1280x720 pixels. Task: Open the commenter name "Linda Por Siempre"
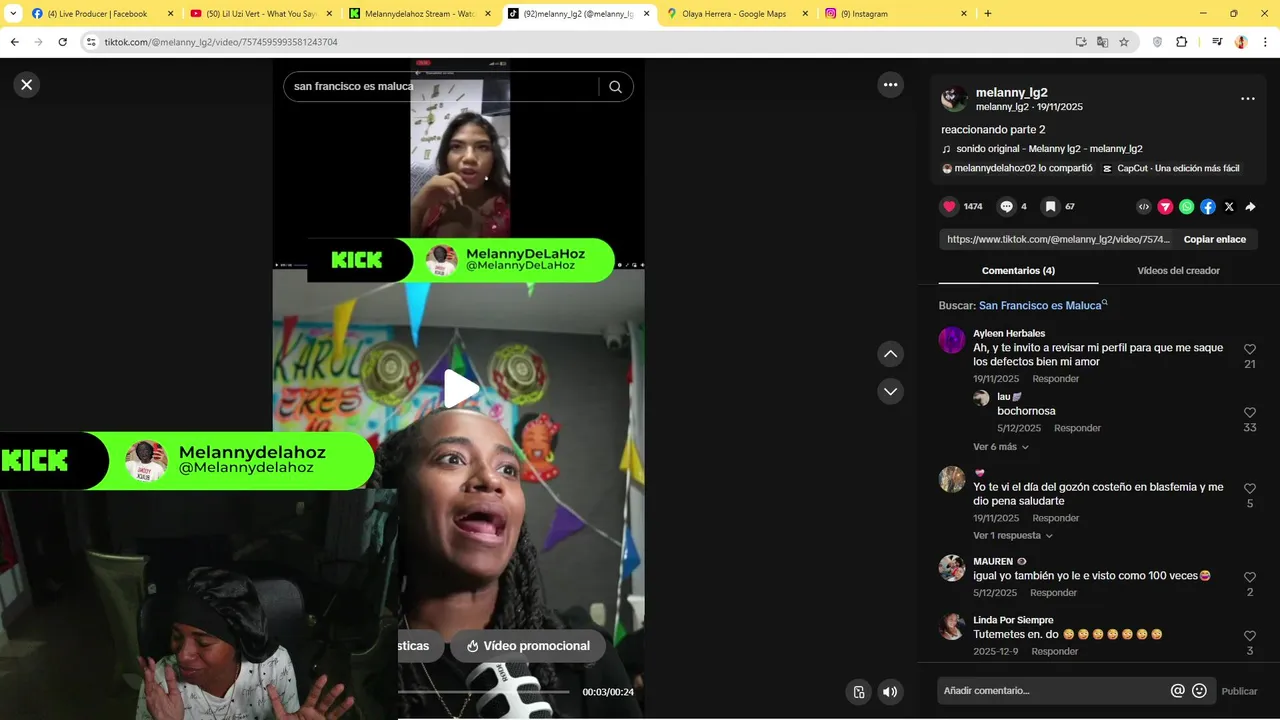pyautogui.click(x=1013, y=620)
